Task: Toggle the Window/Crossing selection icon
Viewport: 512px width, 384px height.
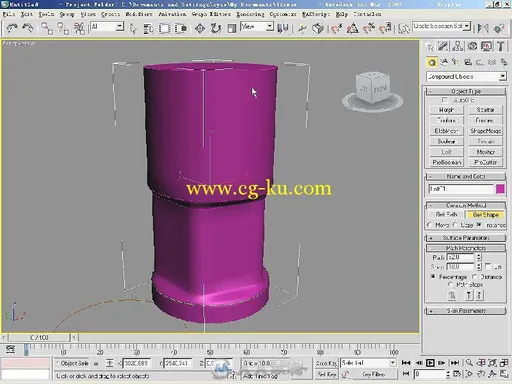Action: (x=180, y=29)
